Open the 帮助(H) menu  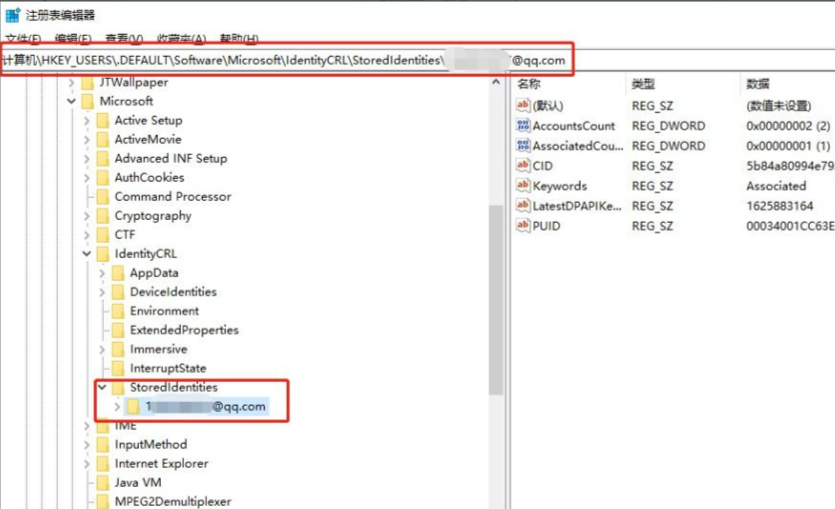pos(239,39)
